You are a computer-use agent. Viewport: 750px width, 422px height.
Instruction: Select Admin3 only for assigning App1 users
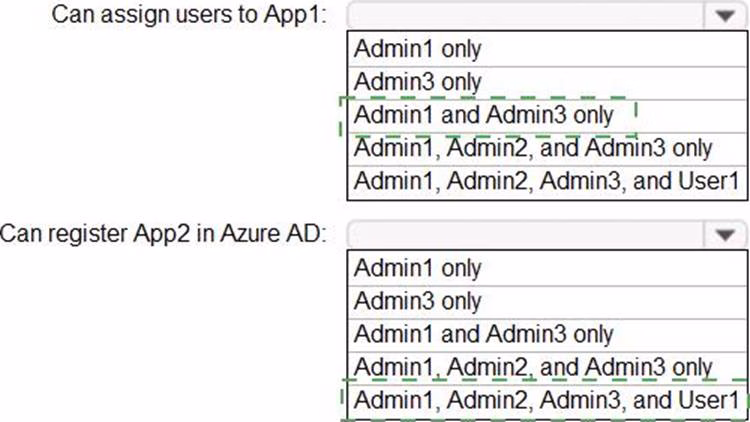tap(418, 81)
